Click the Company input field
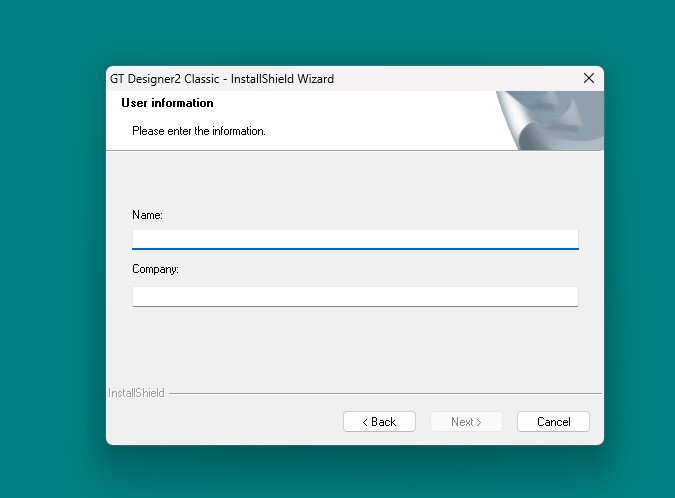 click(x=355, y=297)
